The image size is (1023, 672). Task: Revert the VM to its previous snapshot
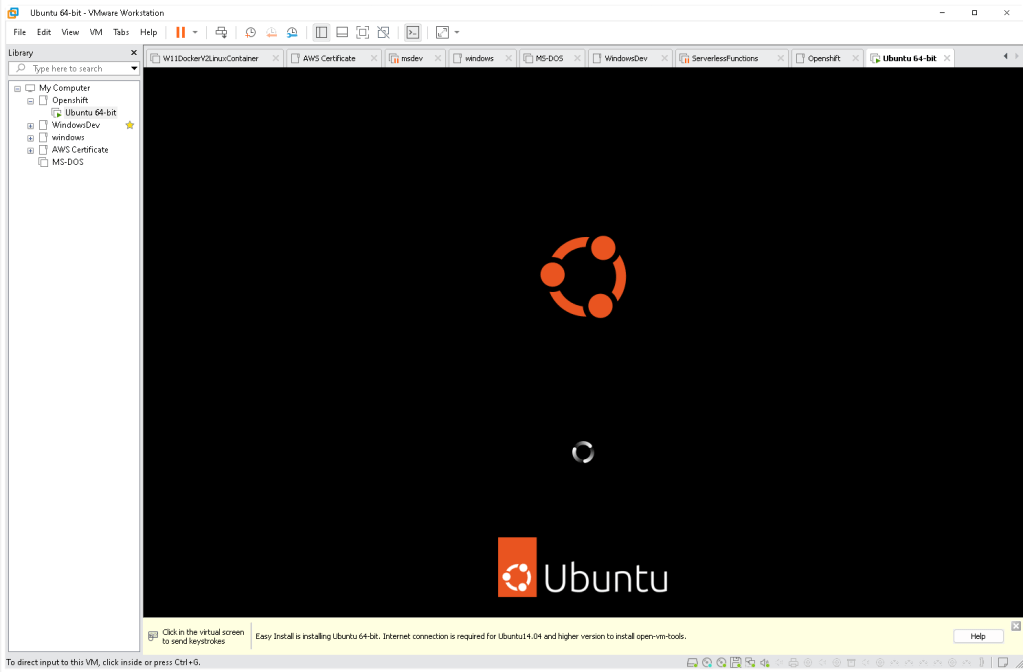tap(271, 32)
